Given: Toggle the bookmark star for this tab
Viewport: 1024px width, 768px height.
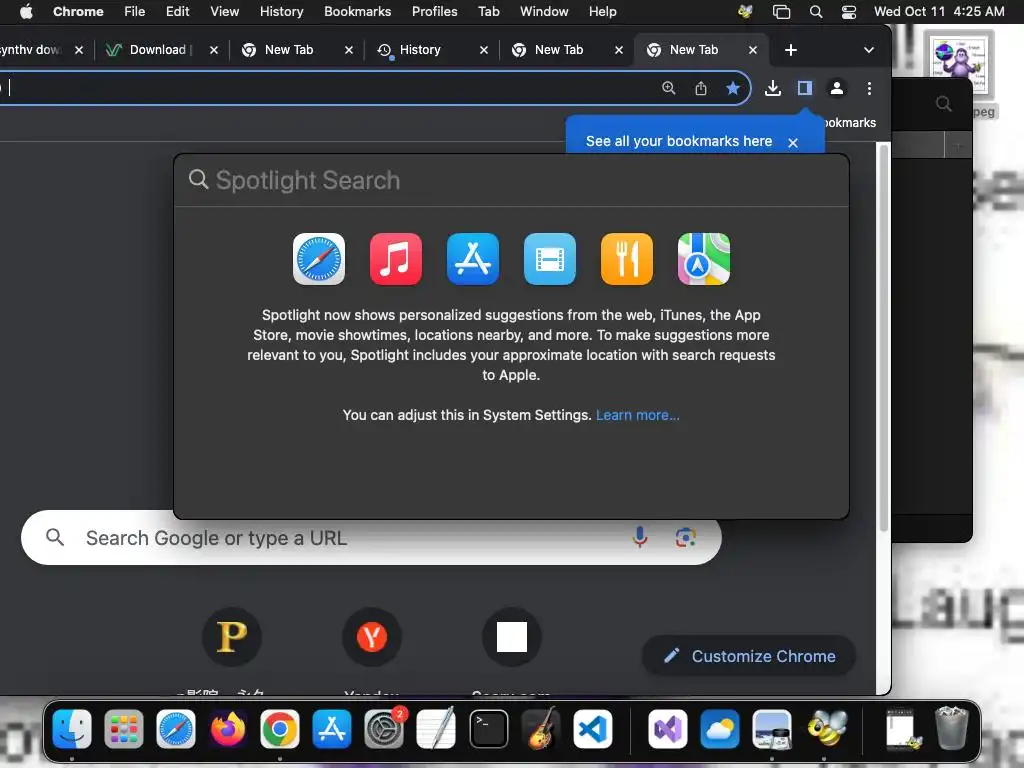Looking at the screenshot, I should [x=733, y=88].
